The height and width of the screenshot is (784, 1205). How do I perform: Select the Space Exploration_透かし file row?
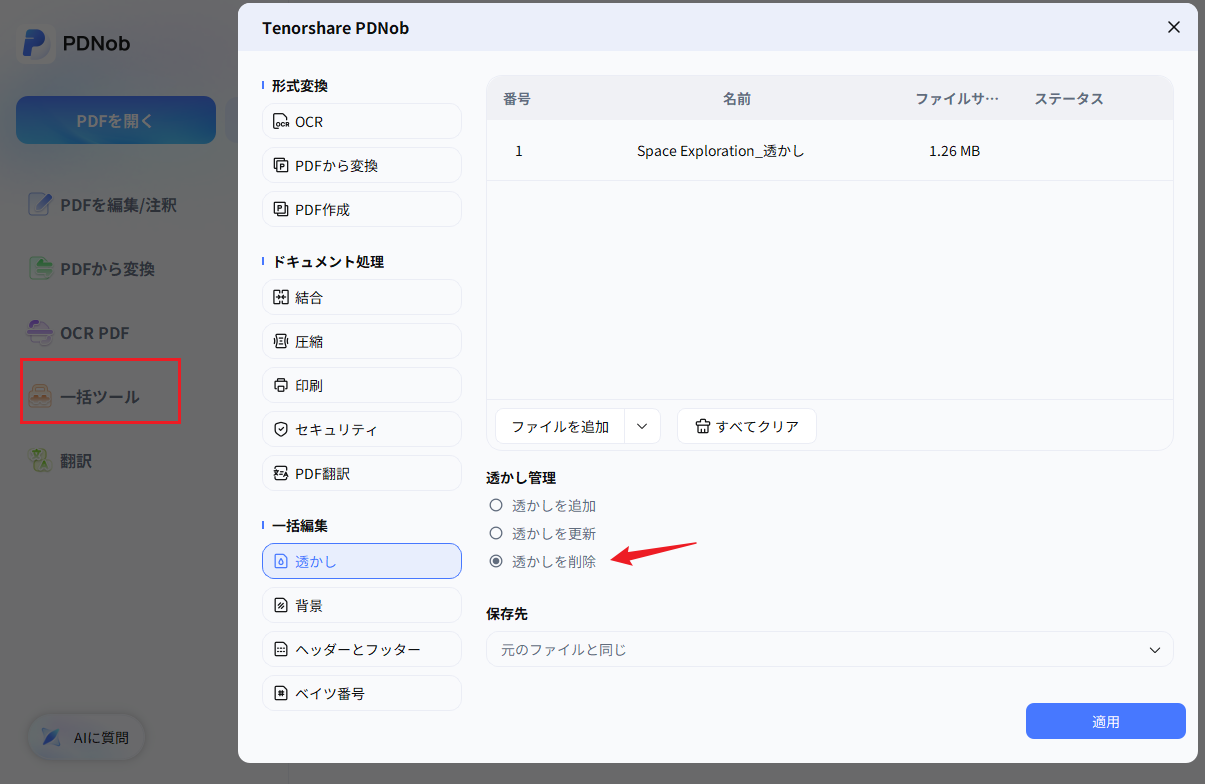(830, 151)
